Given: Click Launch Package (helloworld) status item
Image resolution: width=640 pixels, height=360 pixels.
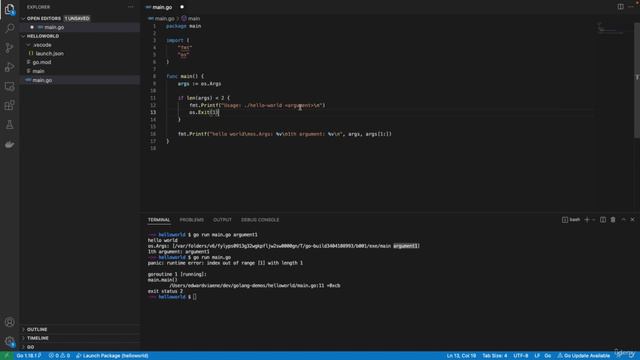Looking at the screenshot, I should click(x=112, y=356).
